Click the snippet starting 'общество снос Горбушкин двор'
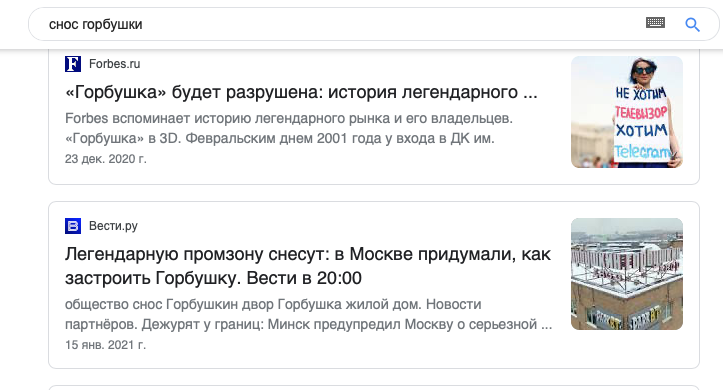 point(308,314)
